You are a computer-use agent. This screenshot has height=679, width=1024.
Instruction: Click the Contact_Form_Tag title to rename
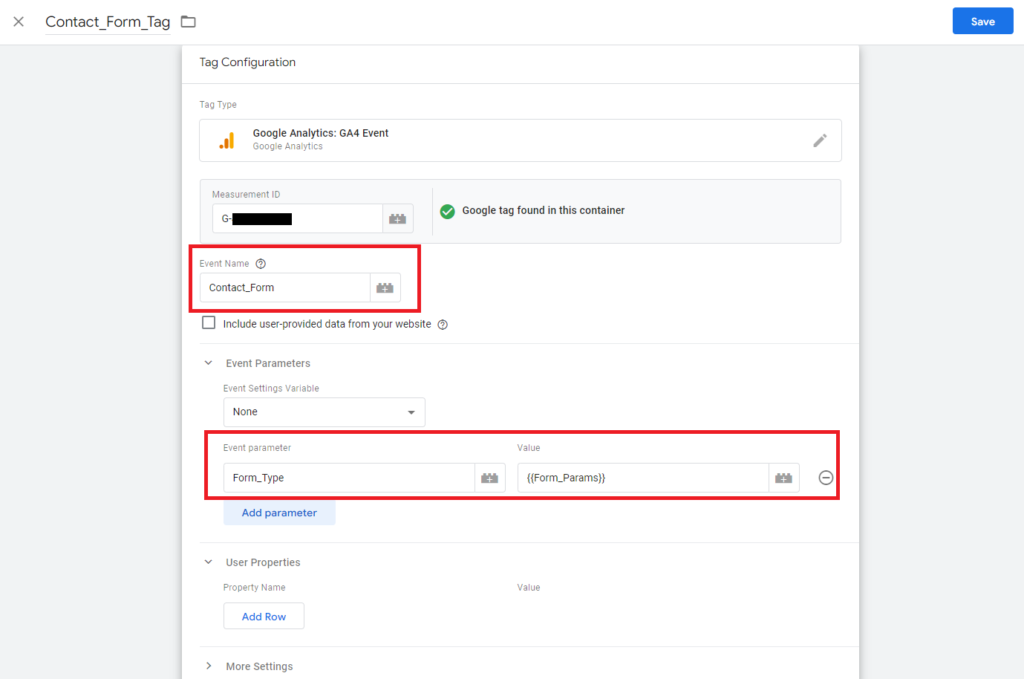pyautogui.click(x=108, y=22)
